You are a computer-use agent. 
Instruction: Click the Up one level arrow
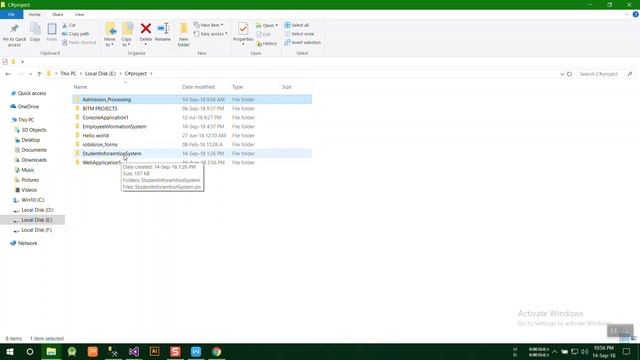(39, 74)
